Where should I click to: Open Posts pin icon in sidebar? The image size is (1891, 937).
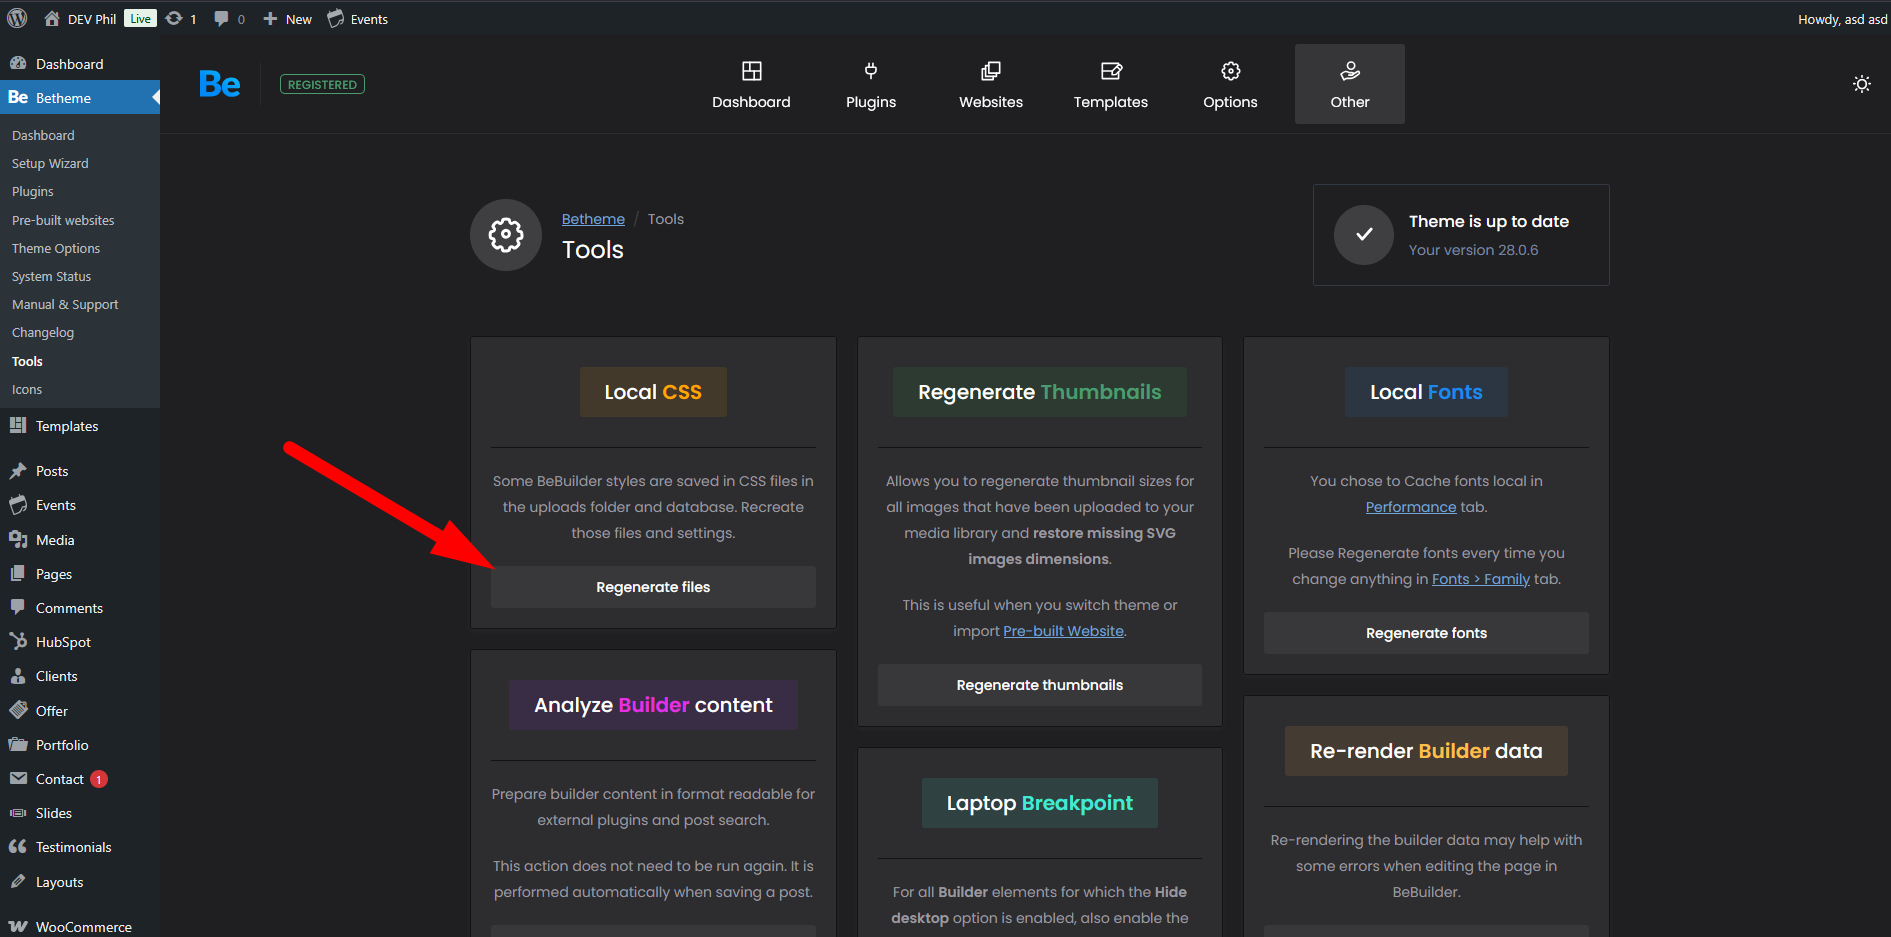(x=17, y=470)
